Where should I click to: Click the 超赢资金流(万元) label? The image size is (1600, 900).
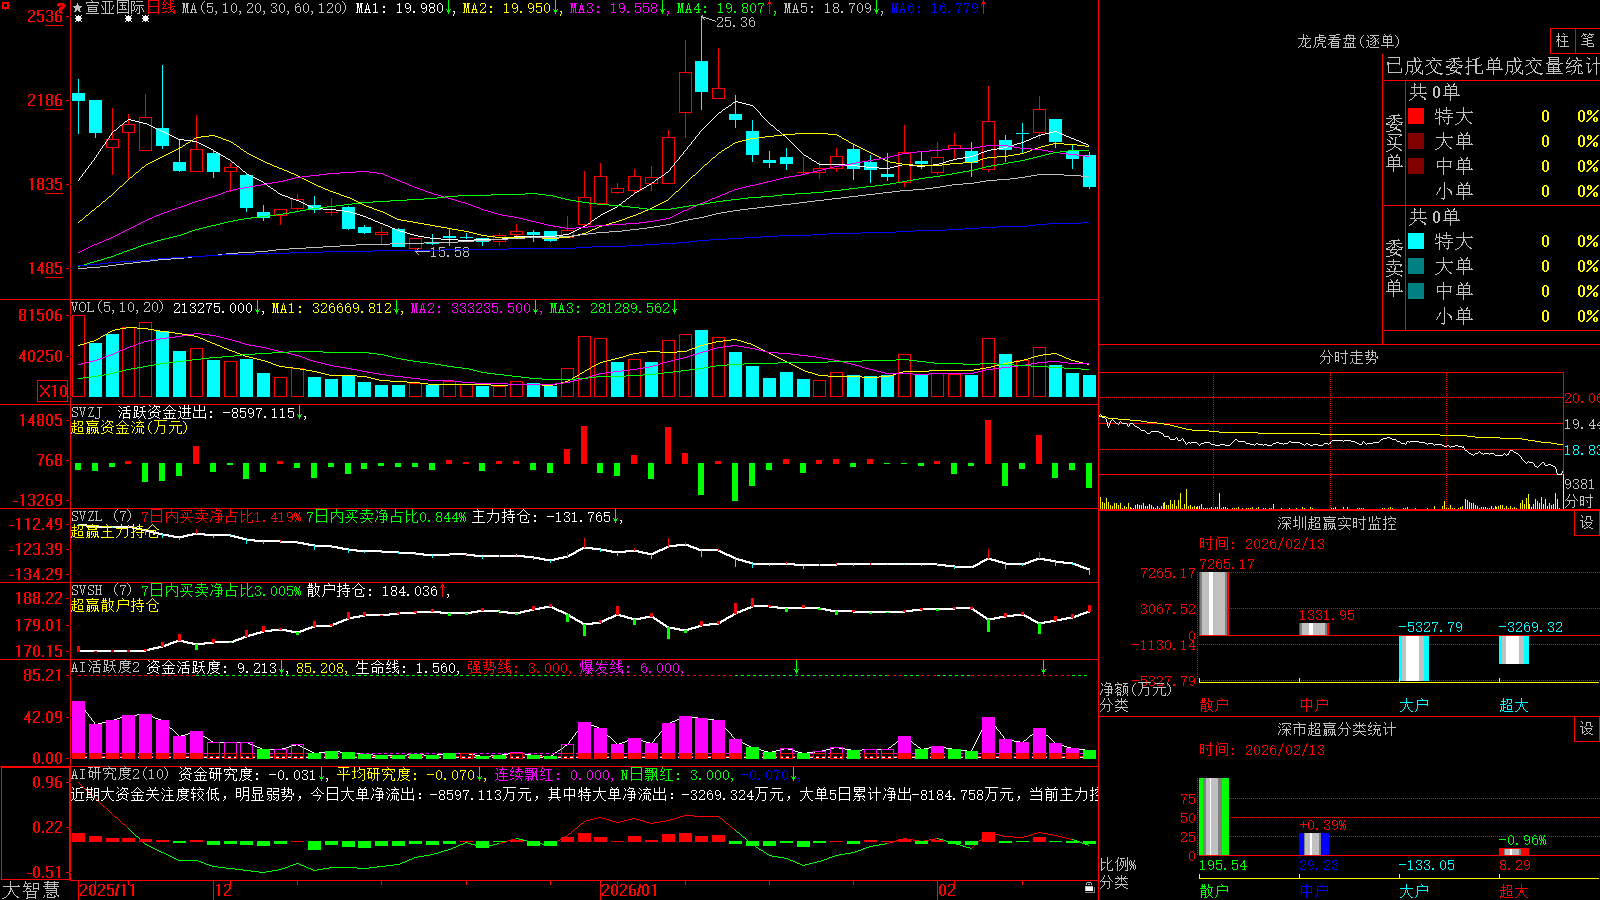pyautogui.click(x=129, y=427)
